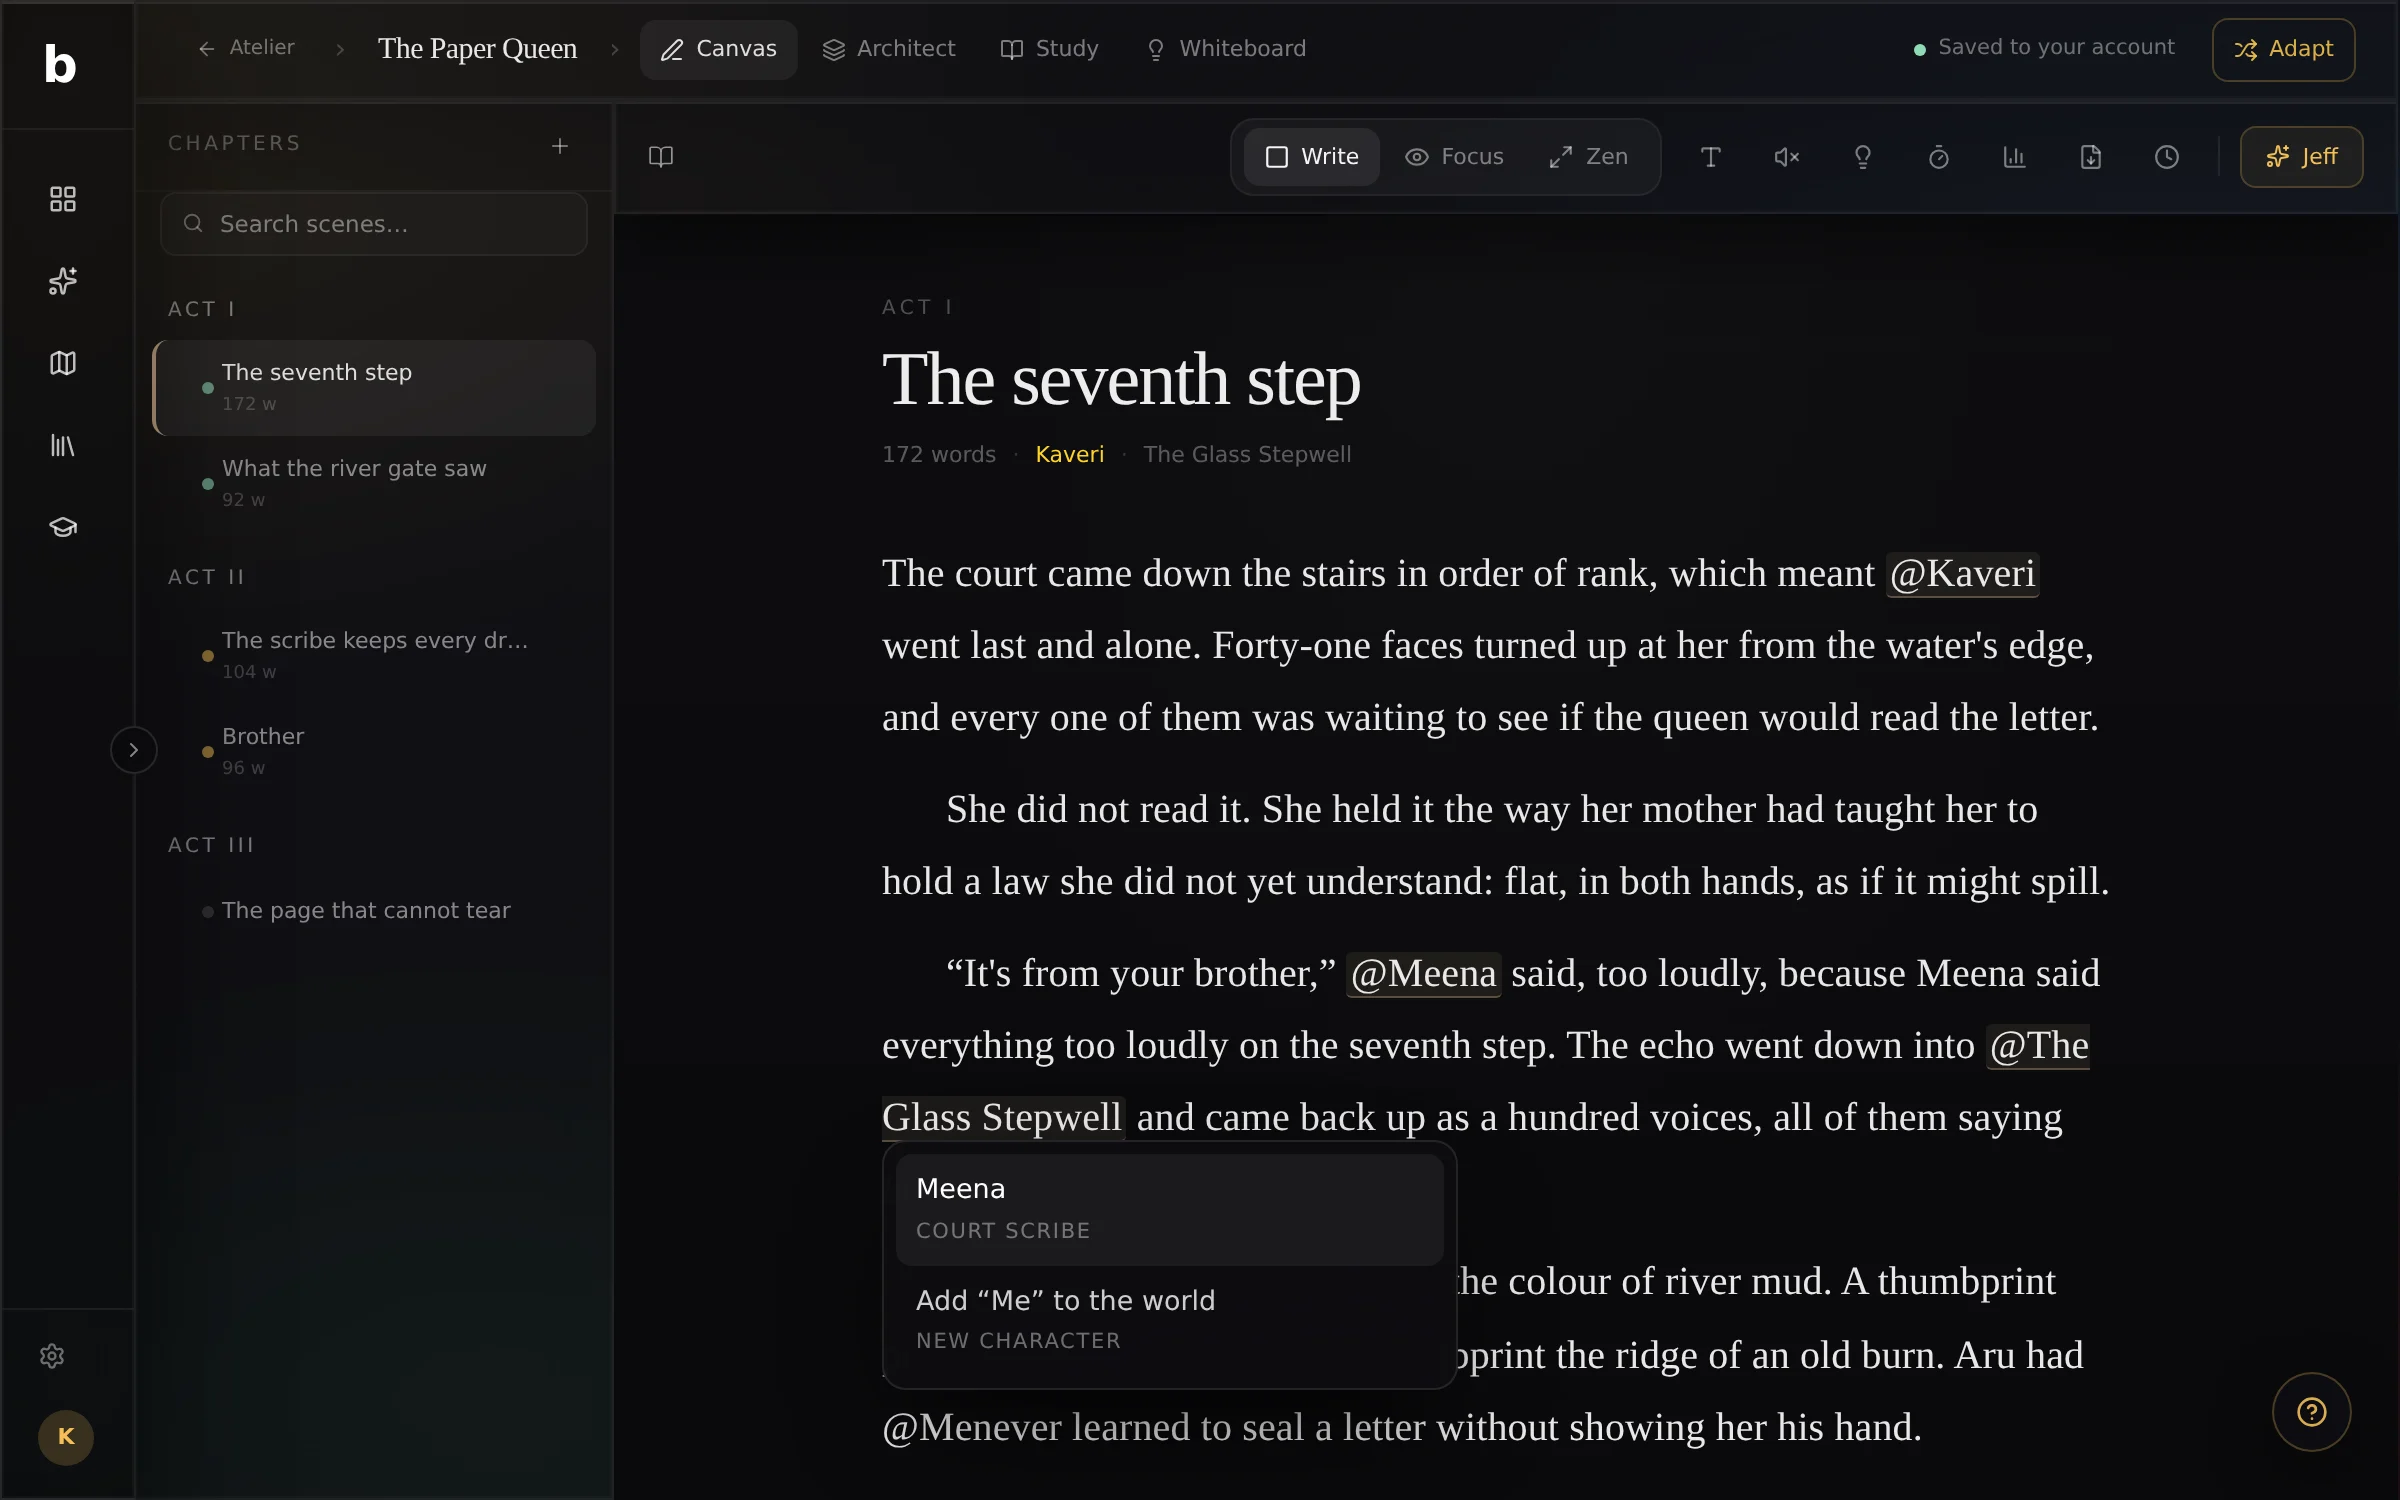Open the settings gear in sidebar
The image size is (2400, 1500).
52,1356
